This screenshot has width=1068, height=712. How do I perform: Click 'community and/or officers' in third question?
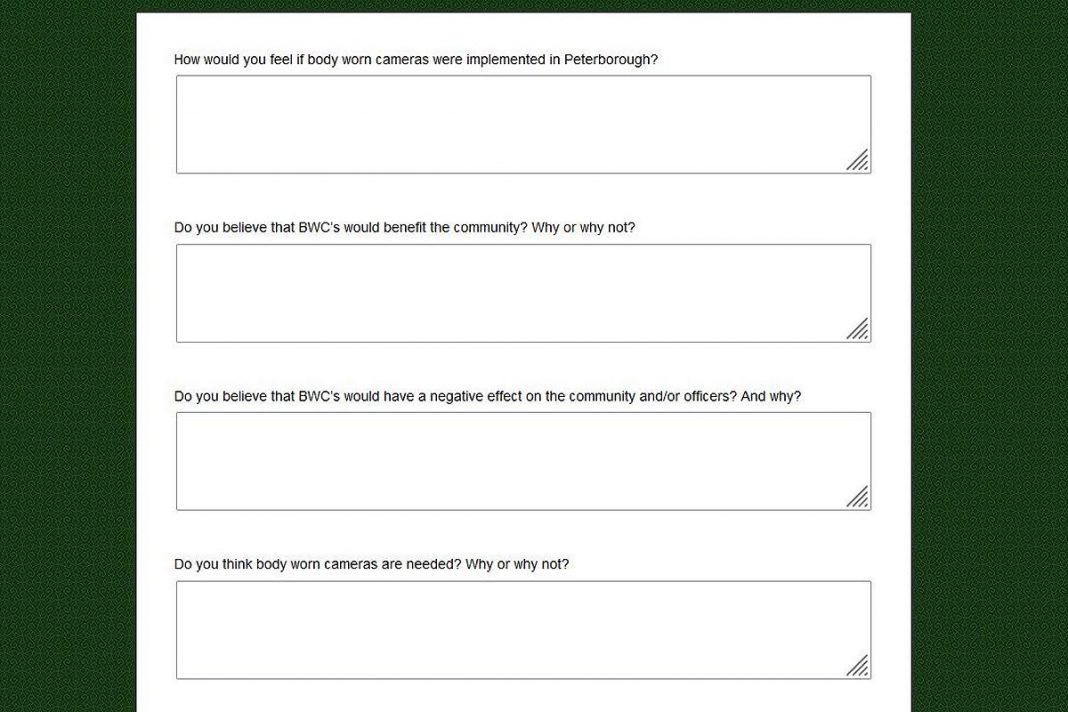point(652,396)
